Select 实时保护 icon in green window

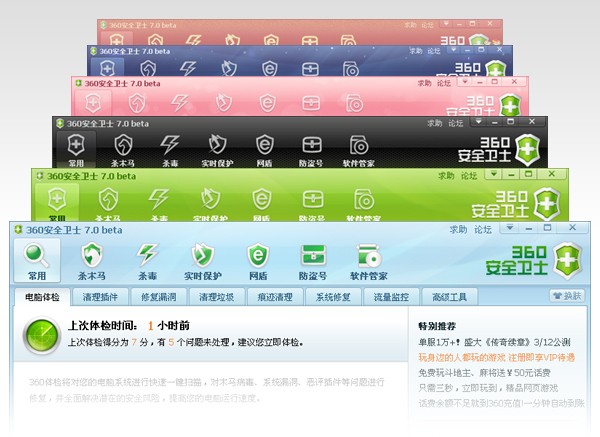[x=210, y=199]
